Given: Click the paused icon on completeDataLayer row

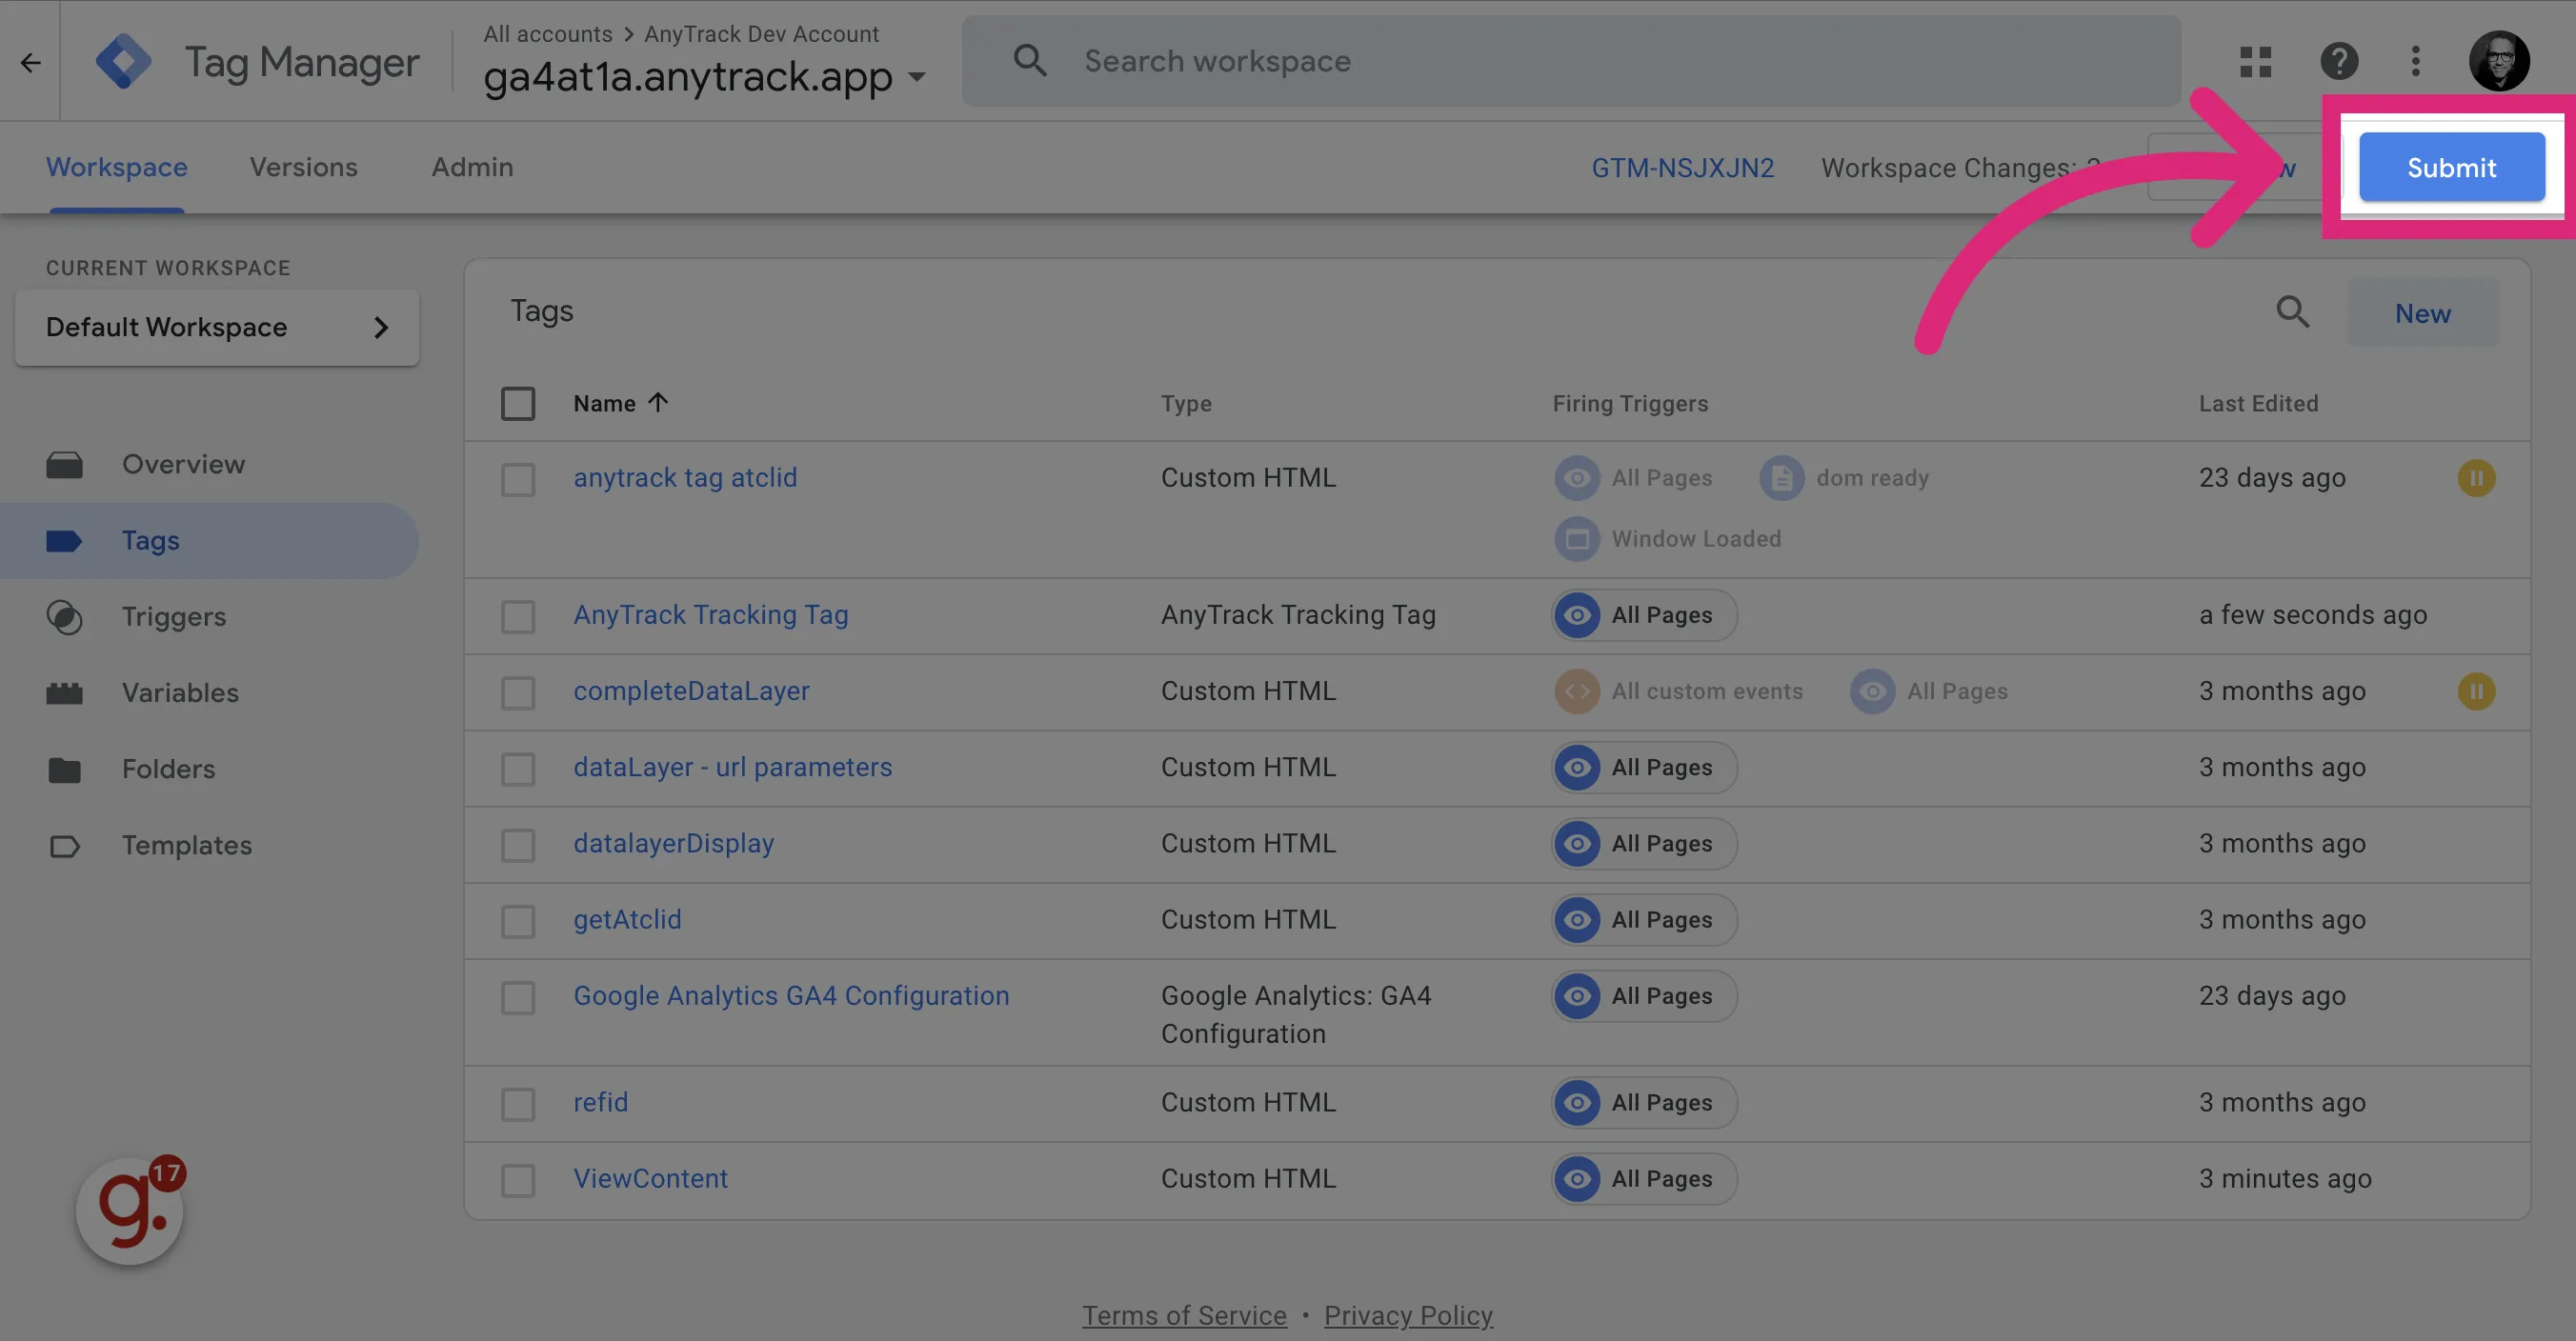Looking at the screenshot, I should (x=2476, y=691).
